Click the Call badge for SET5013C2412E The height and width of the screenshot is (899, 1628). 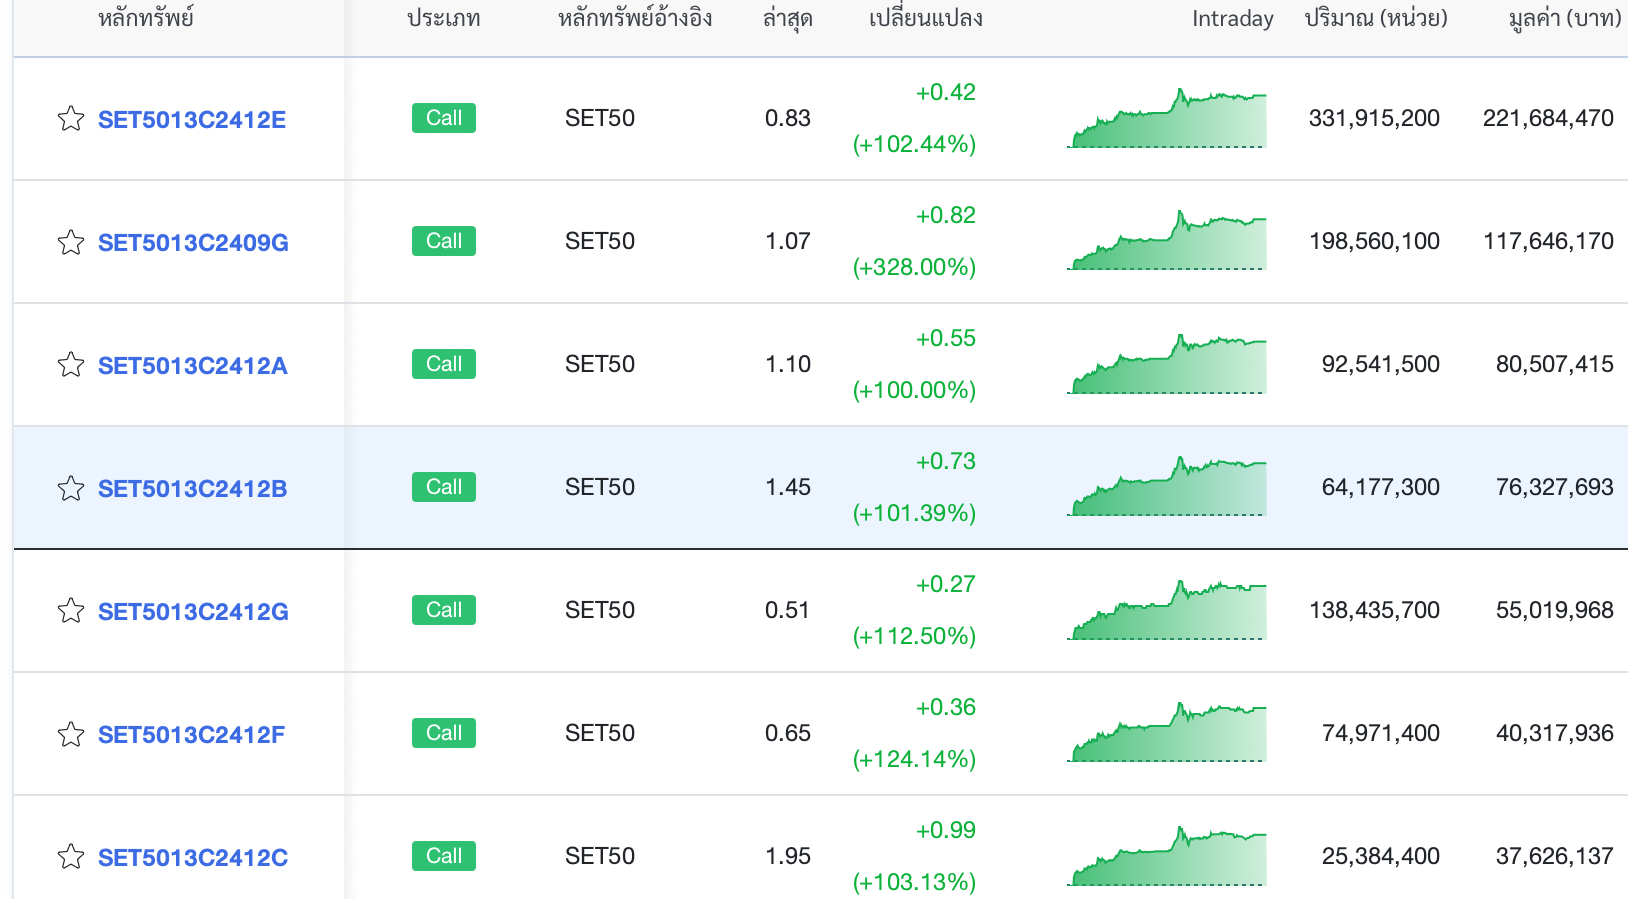click(444, 118)
